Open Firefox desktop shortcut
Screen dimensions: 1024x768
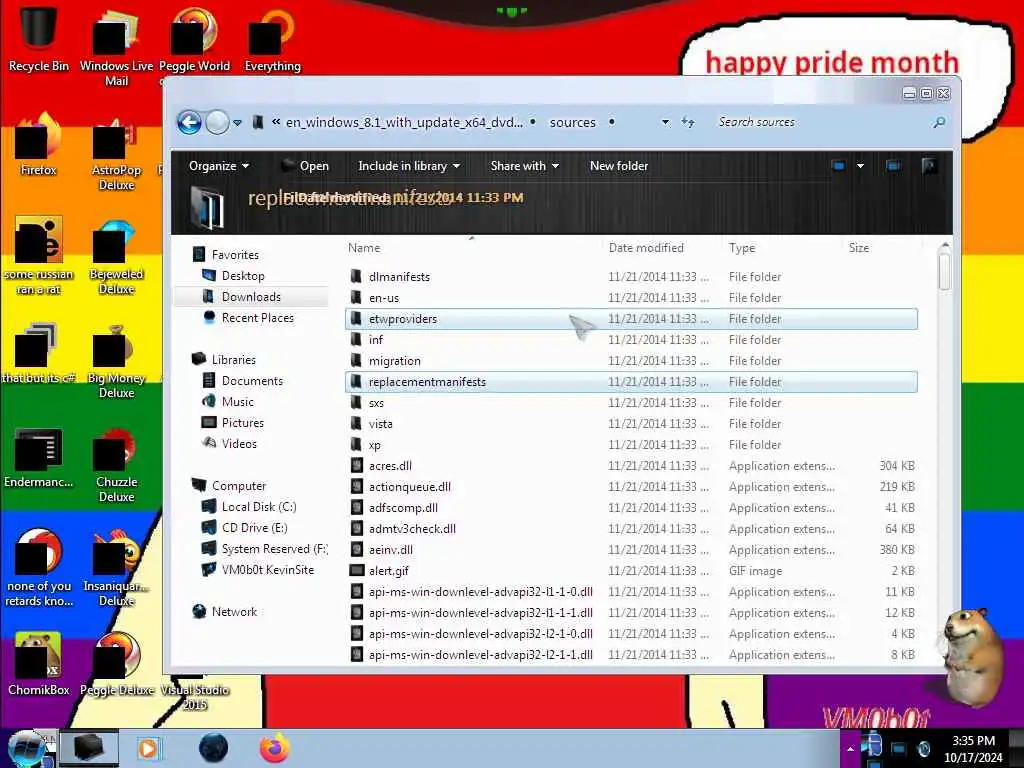point(38,145)
